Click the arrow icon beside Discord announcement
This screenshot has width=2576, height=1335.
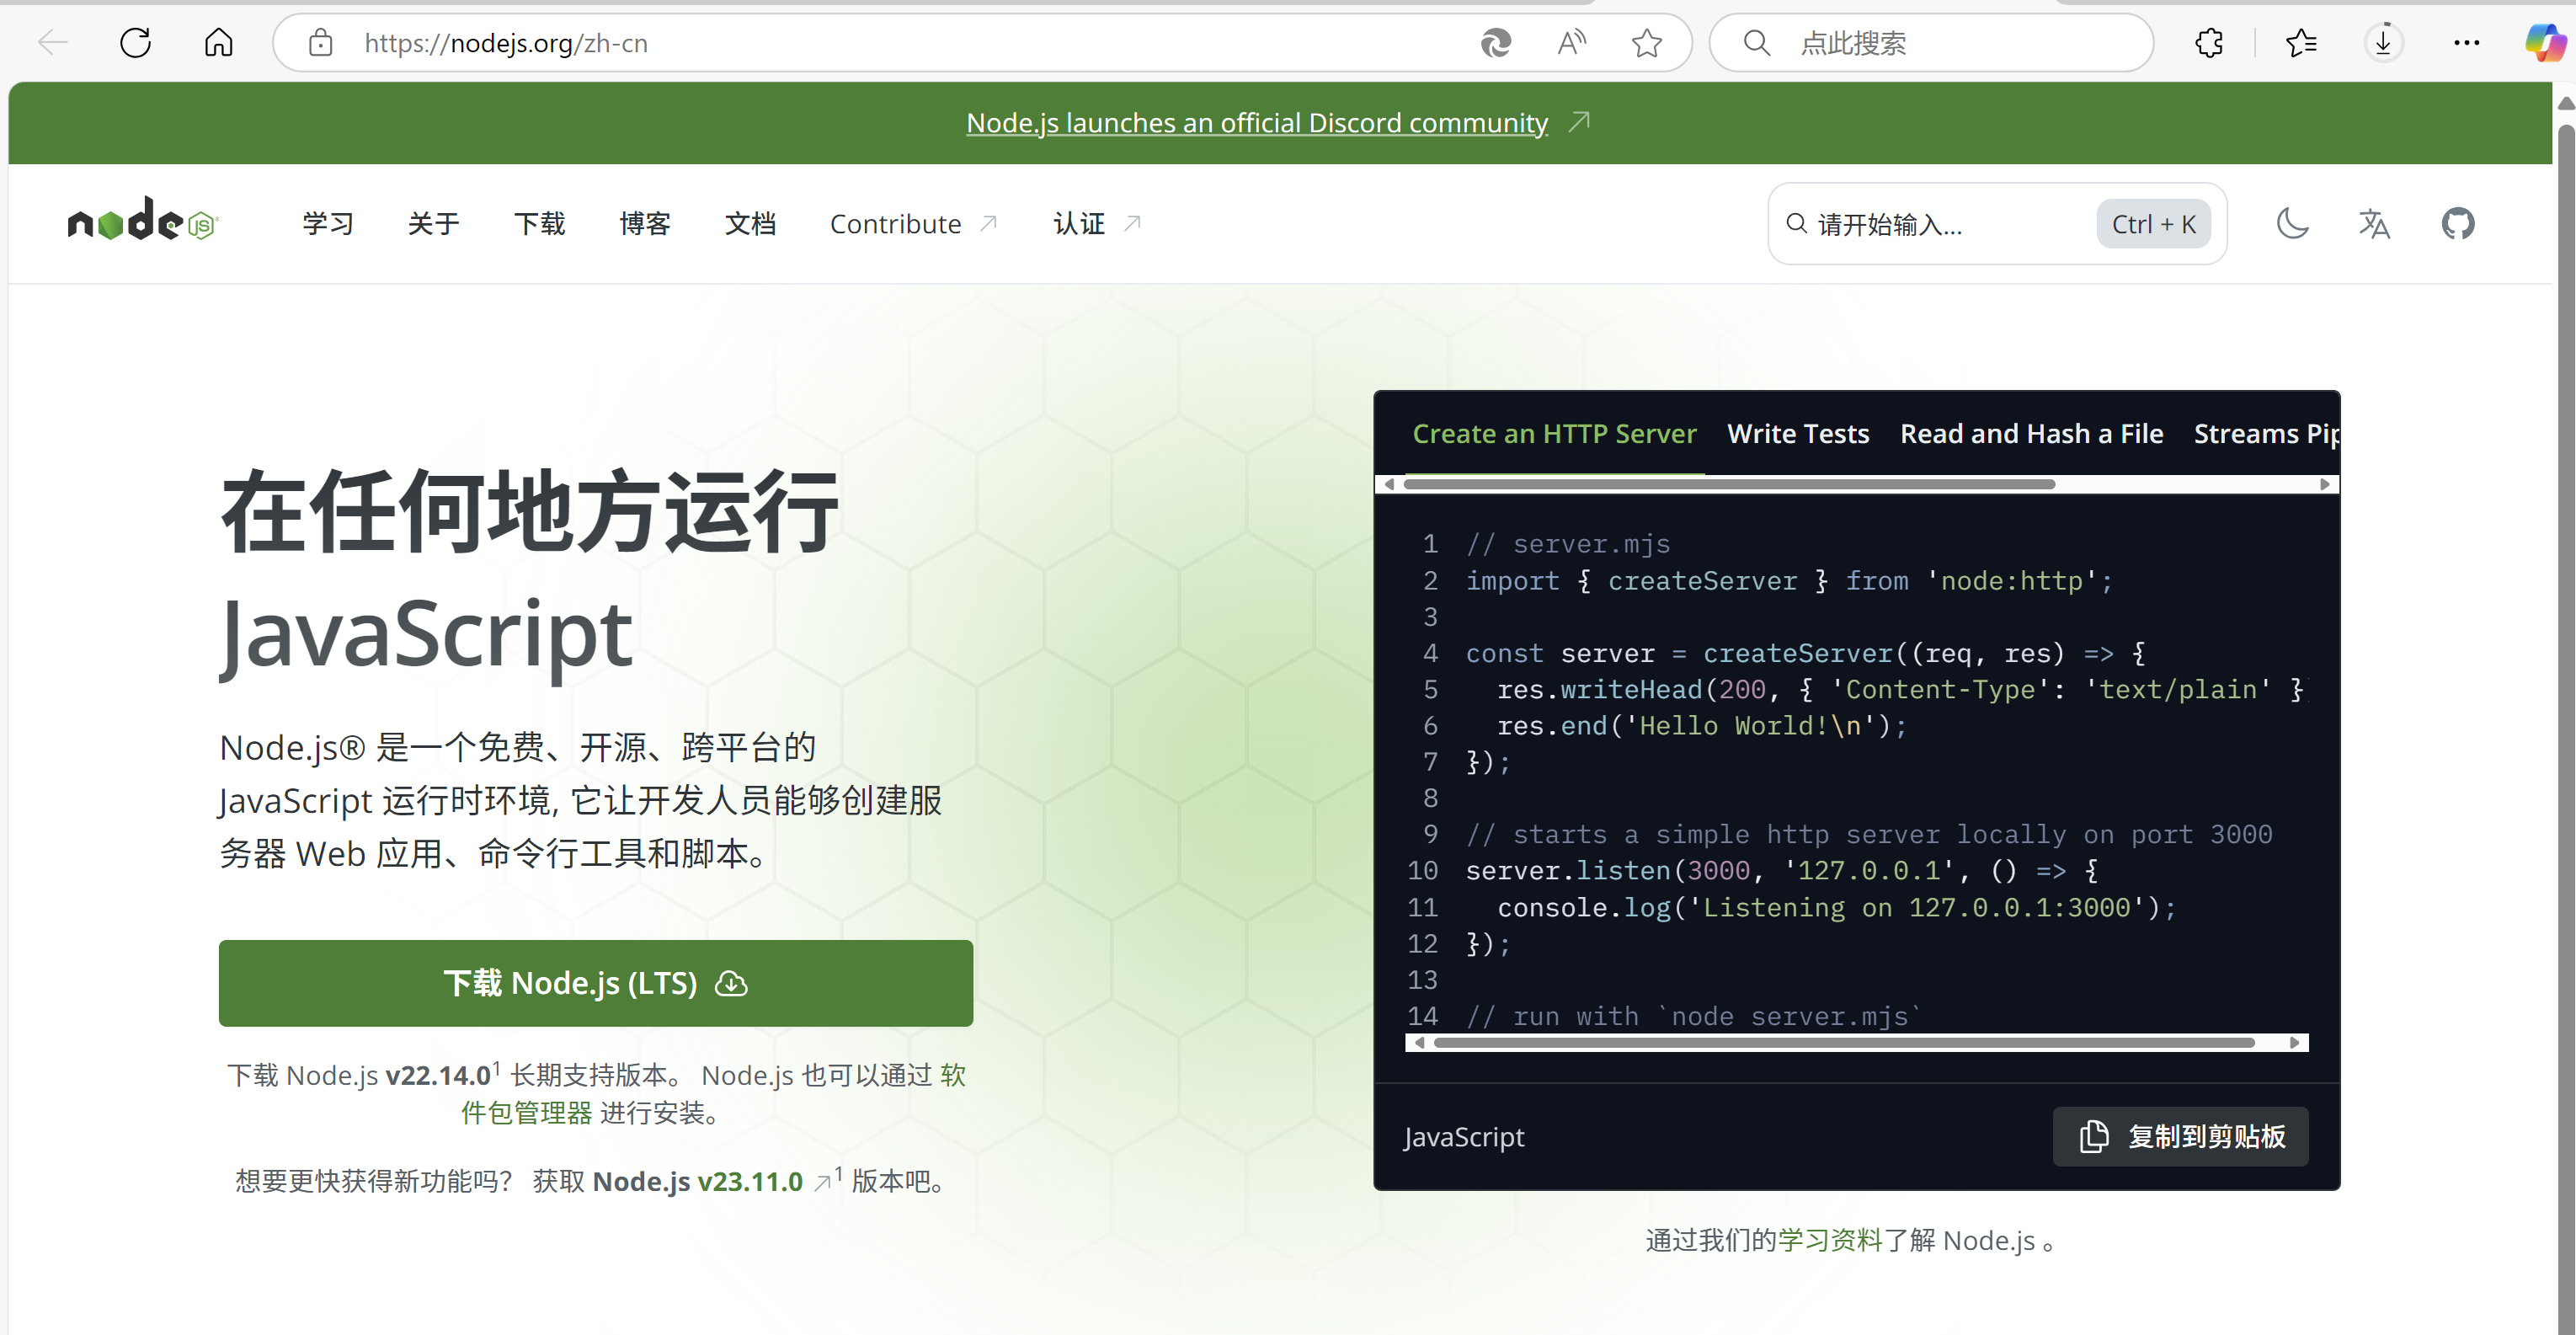1579,122
